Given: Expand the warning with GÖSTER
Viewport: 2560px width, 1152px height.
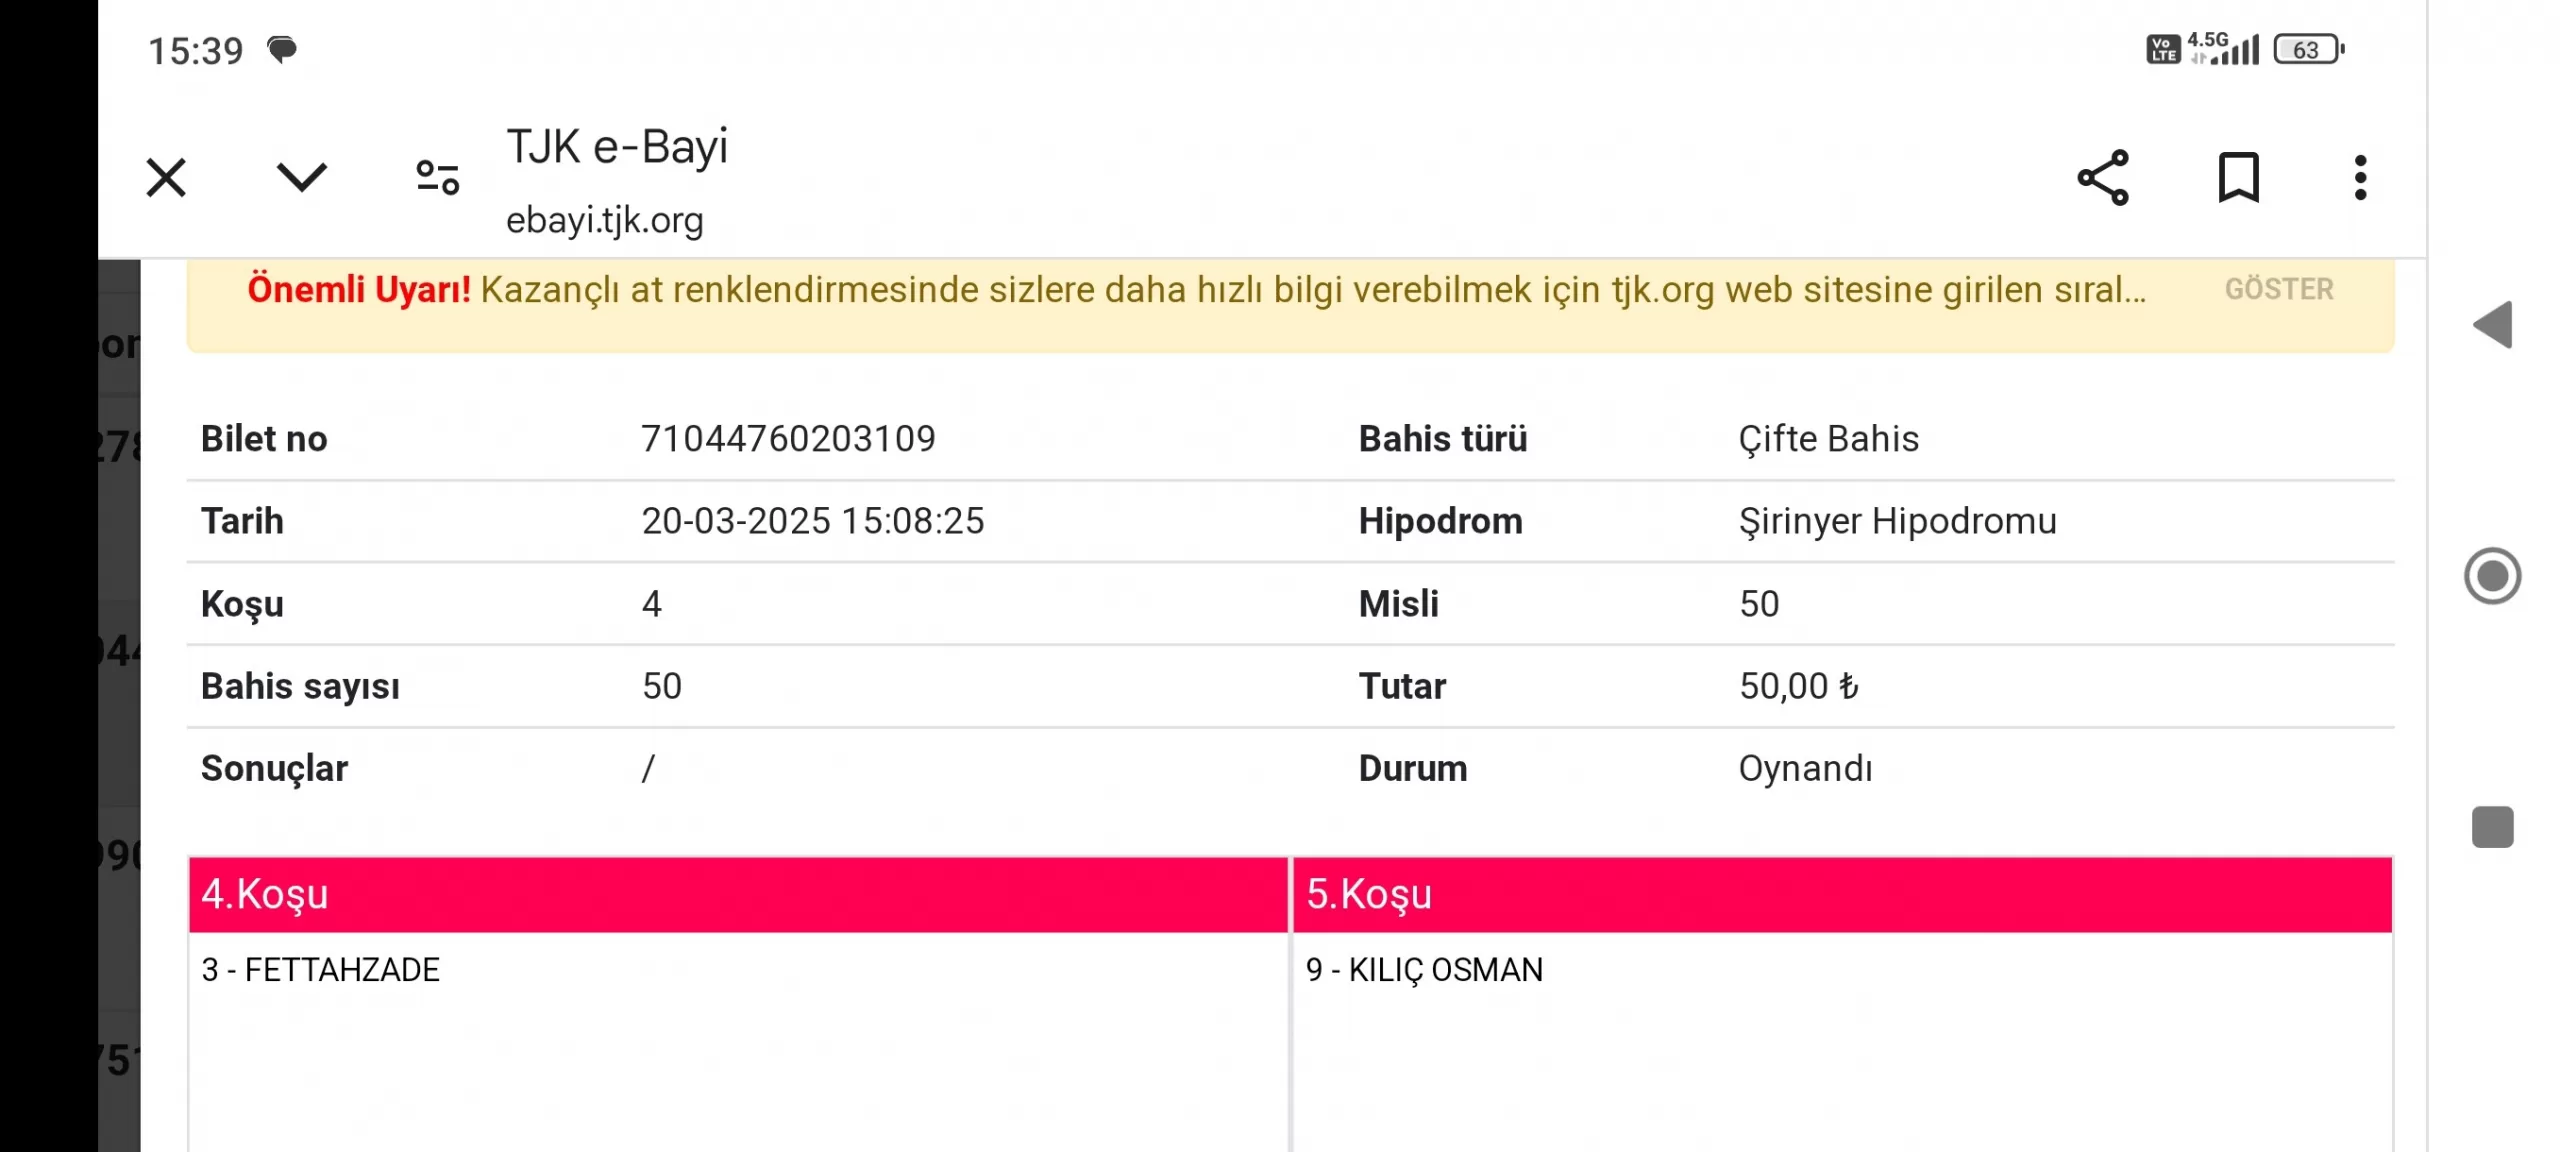Looking at the screenshot, I should pos(2278,289).
